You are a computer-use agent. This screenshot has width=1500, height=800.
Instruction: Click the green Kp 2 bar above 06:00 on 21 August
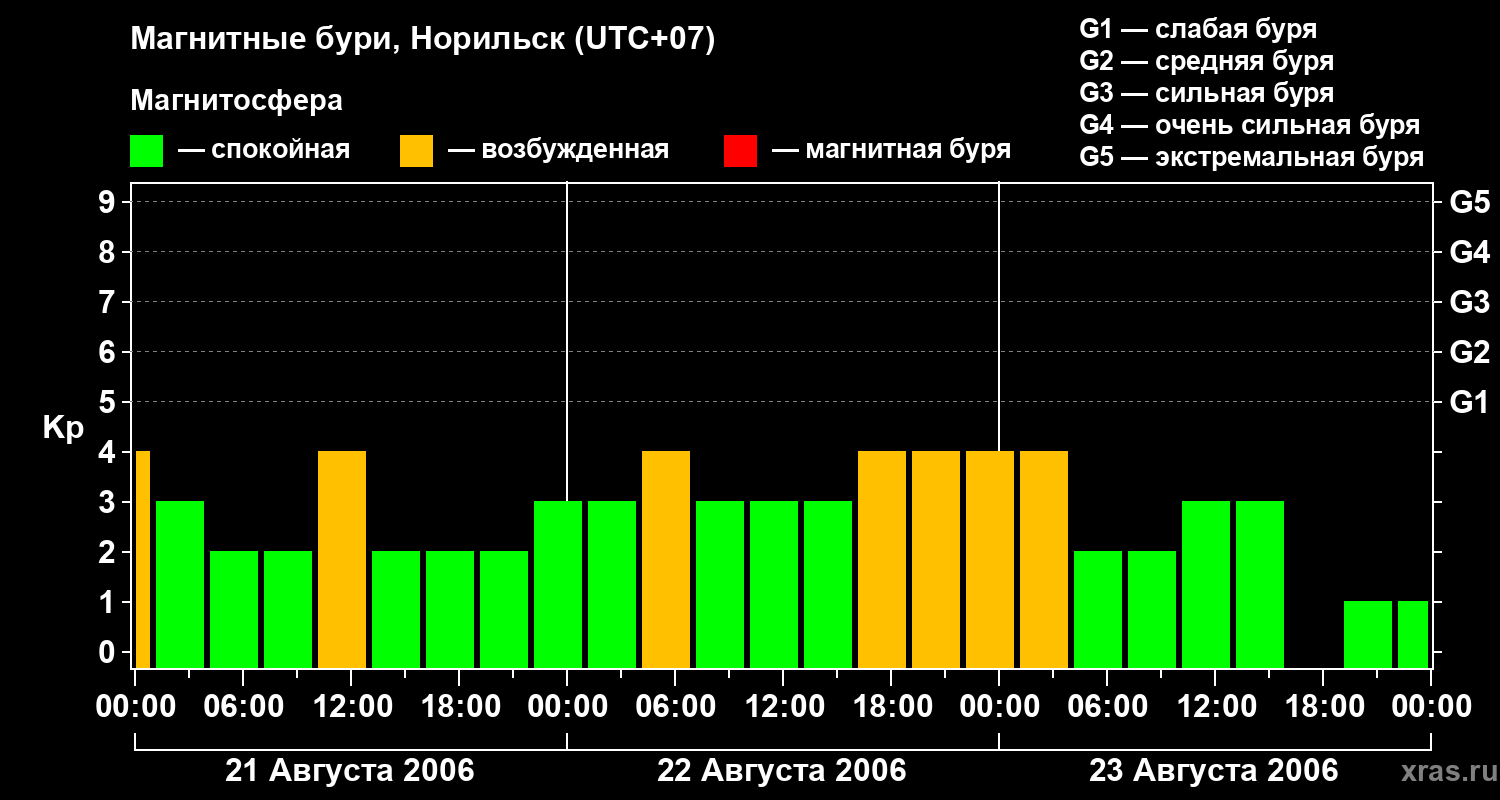pyautogui.click(x=234, y=609)
